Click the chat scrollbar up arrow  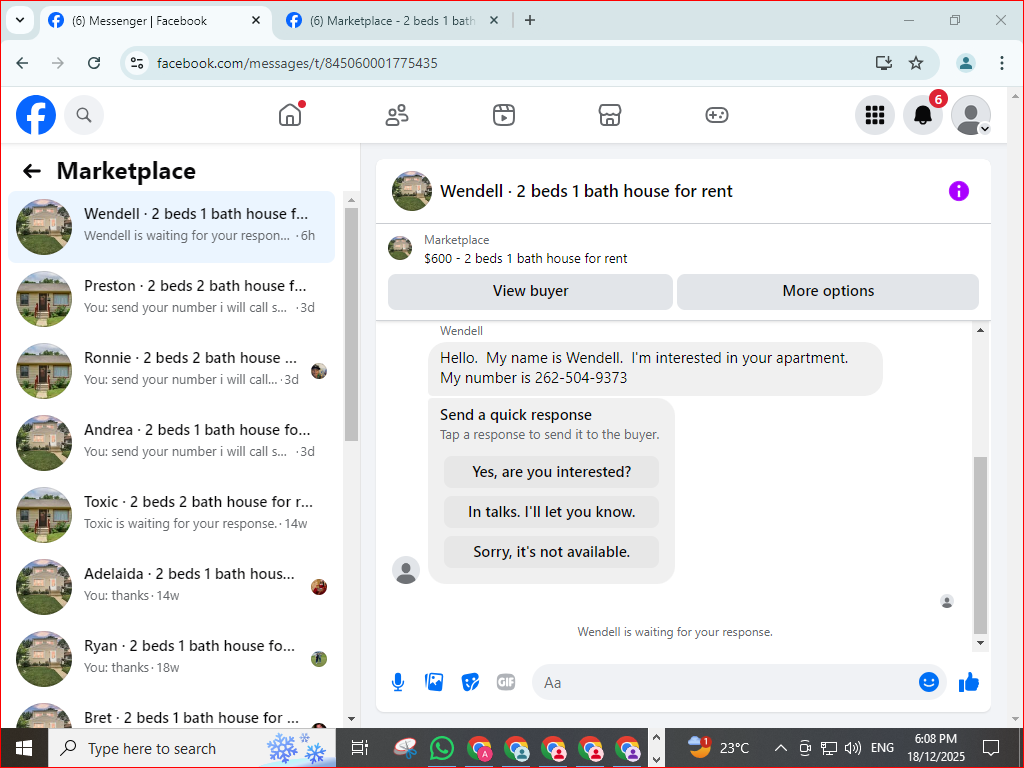point(980,330)
